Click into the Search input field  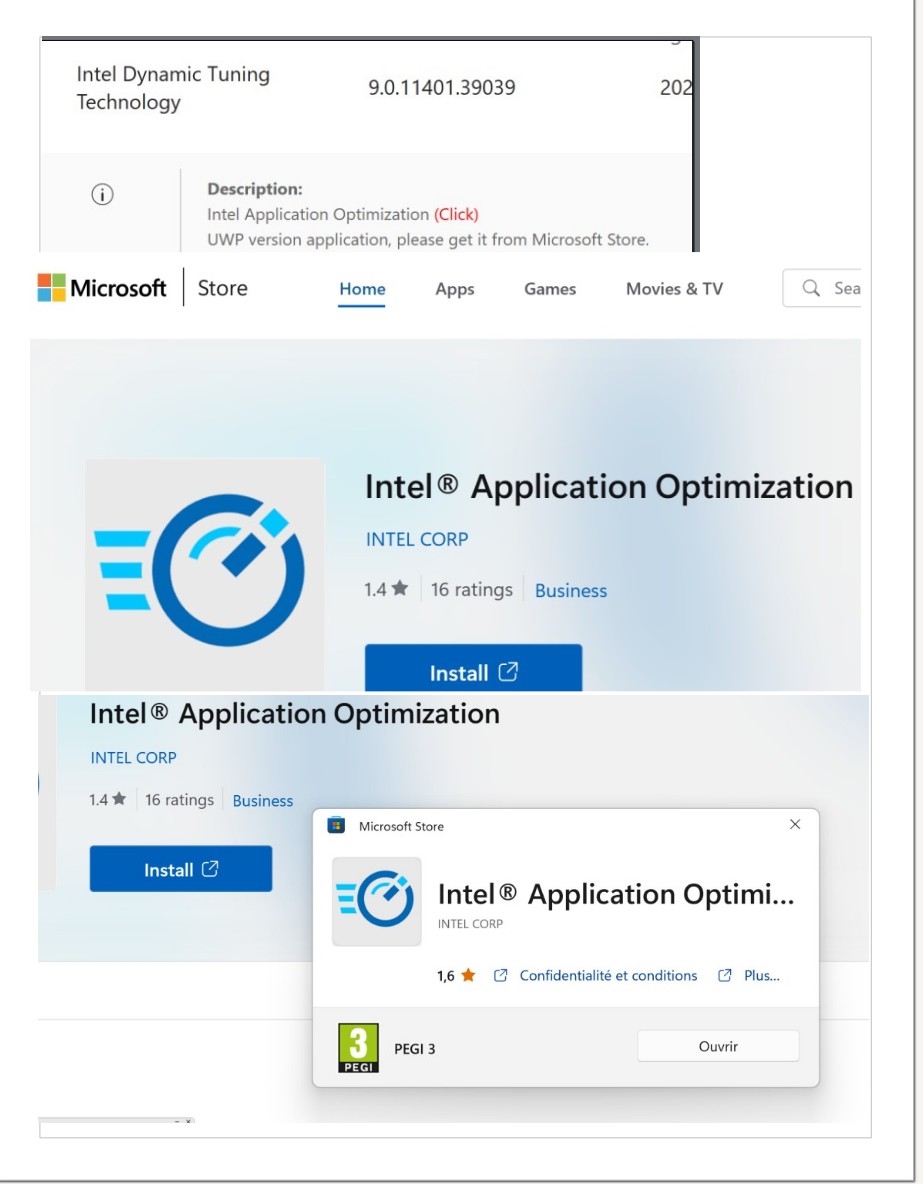(822, 288)
